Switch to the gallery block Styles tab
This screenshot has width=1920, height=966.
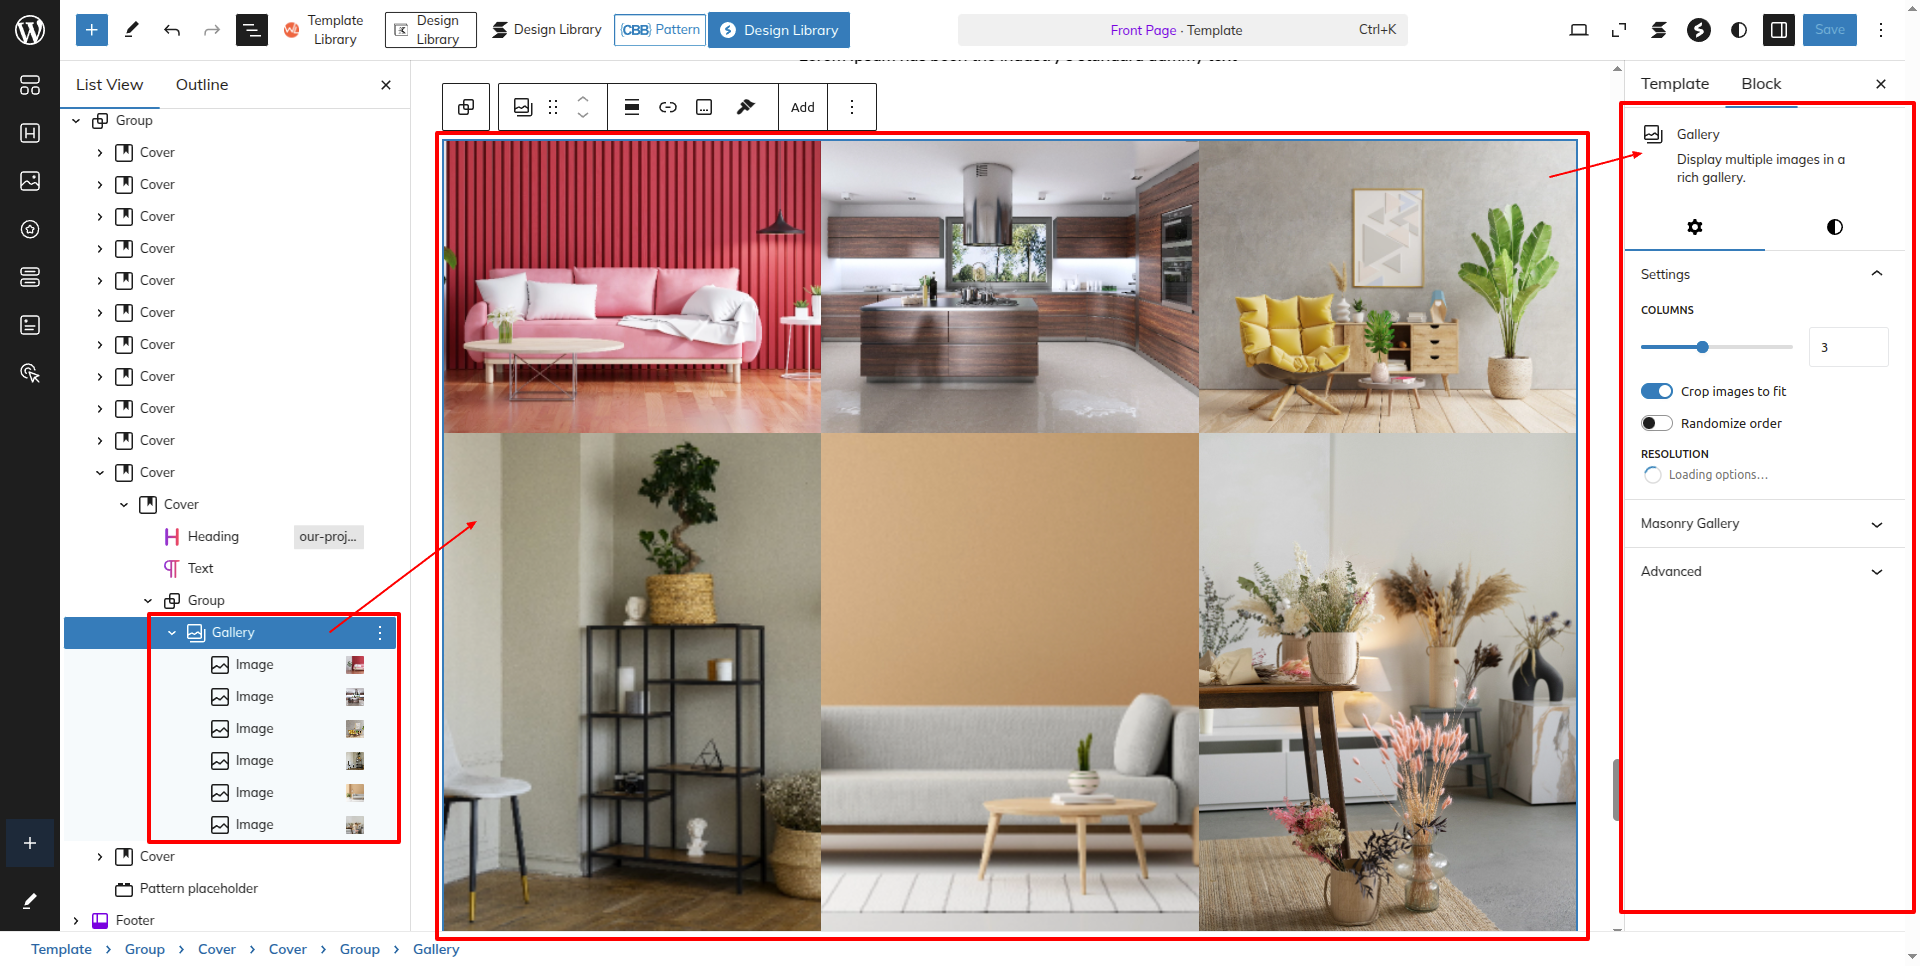[1834, 227]
